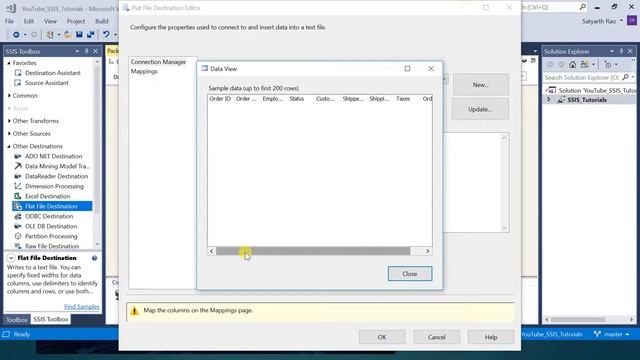
Task: Open the Edit menu
Action: pos(29,21)
